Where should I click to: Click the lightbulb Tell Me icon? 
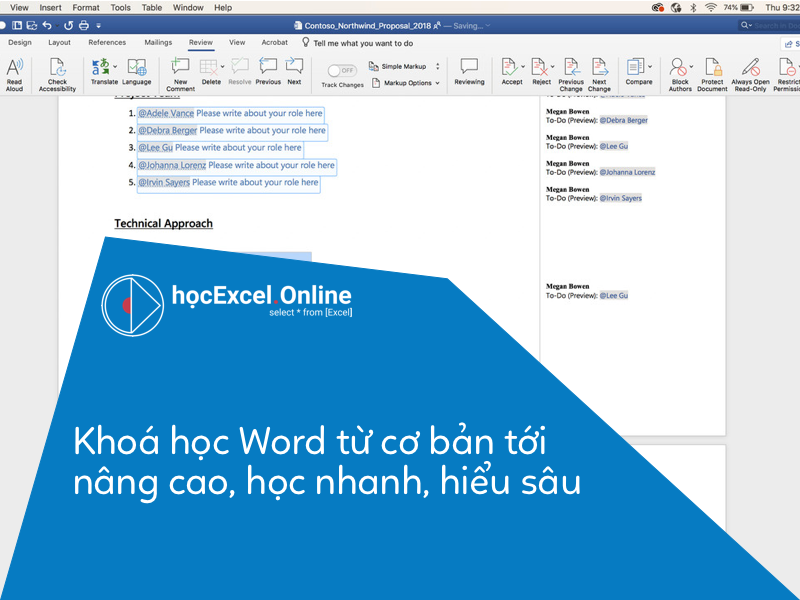306,42
